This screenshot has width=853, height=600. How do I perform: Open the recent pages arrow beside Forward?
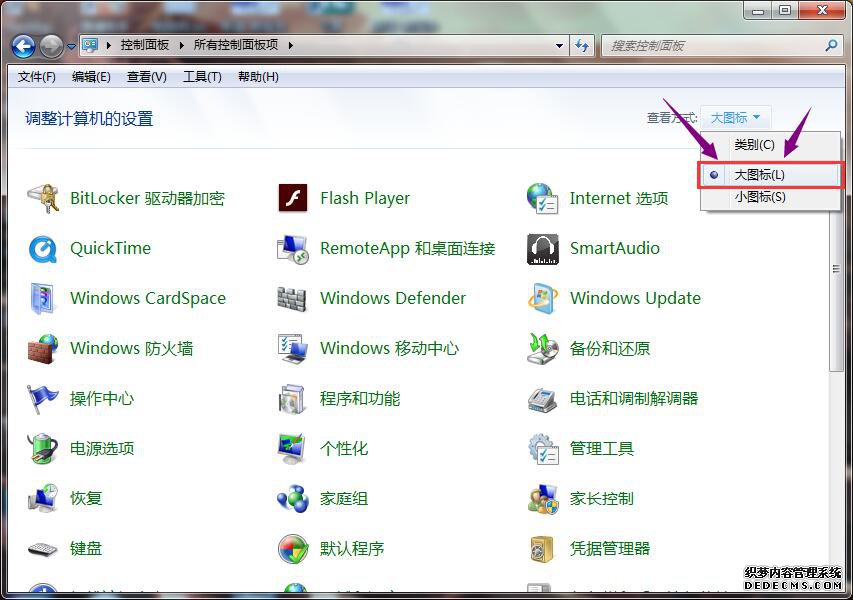click(71, 47)
